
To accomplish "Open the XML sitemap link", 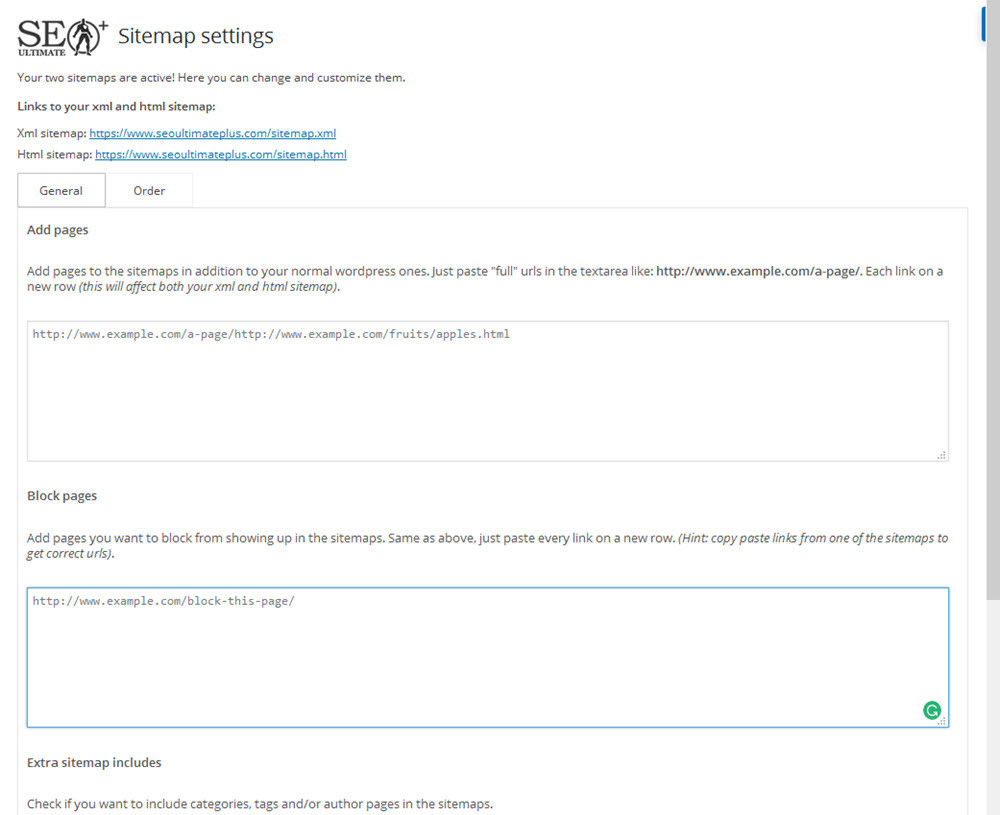I will [212, 133].
